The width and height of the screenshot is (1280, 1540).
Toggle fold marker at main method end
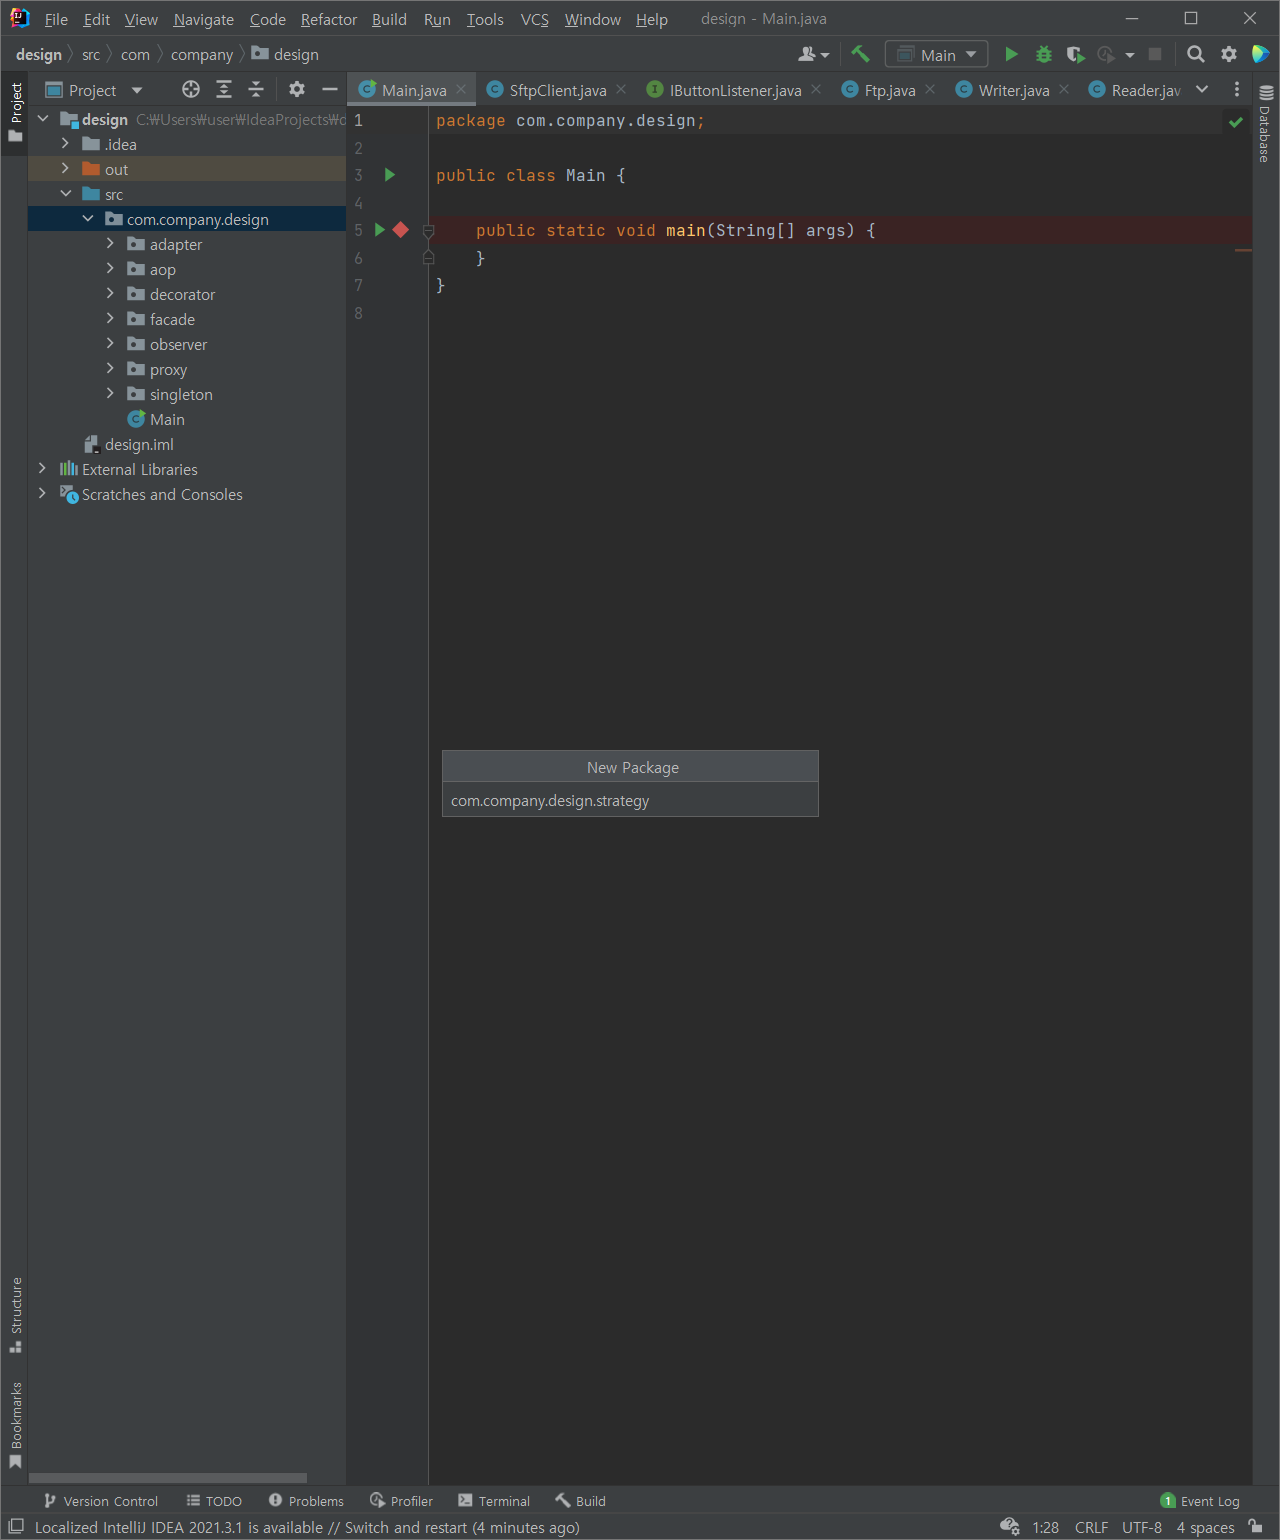pos(428,258)
